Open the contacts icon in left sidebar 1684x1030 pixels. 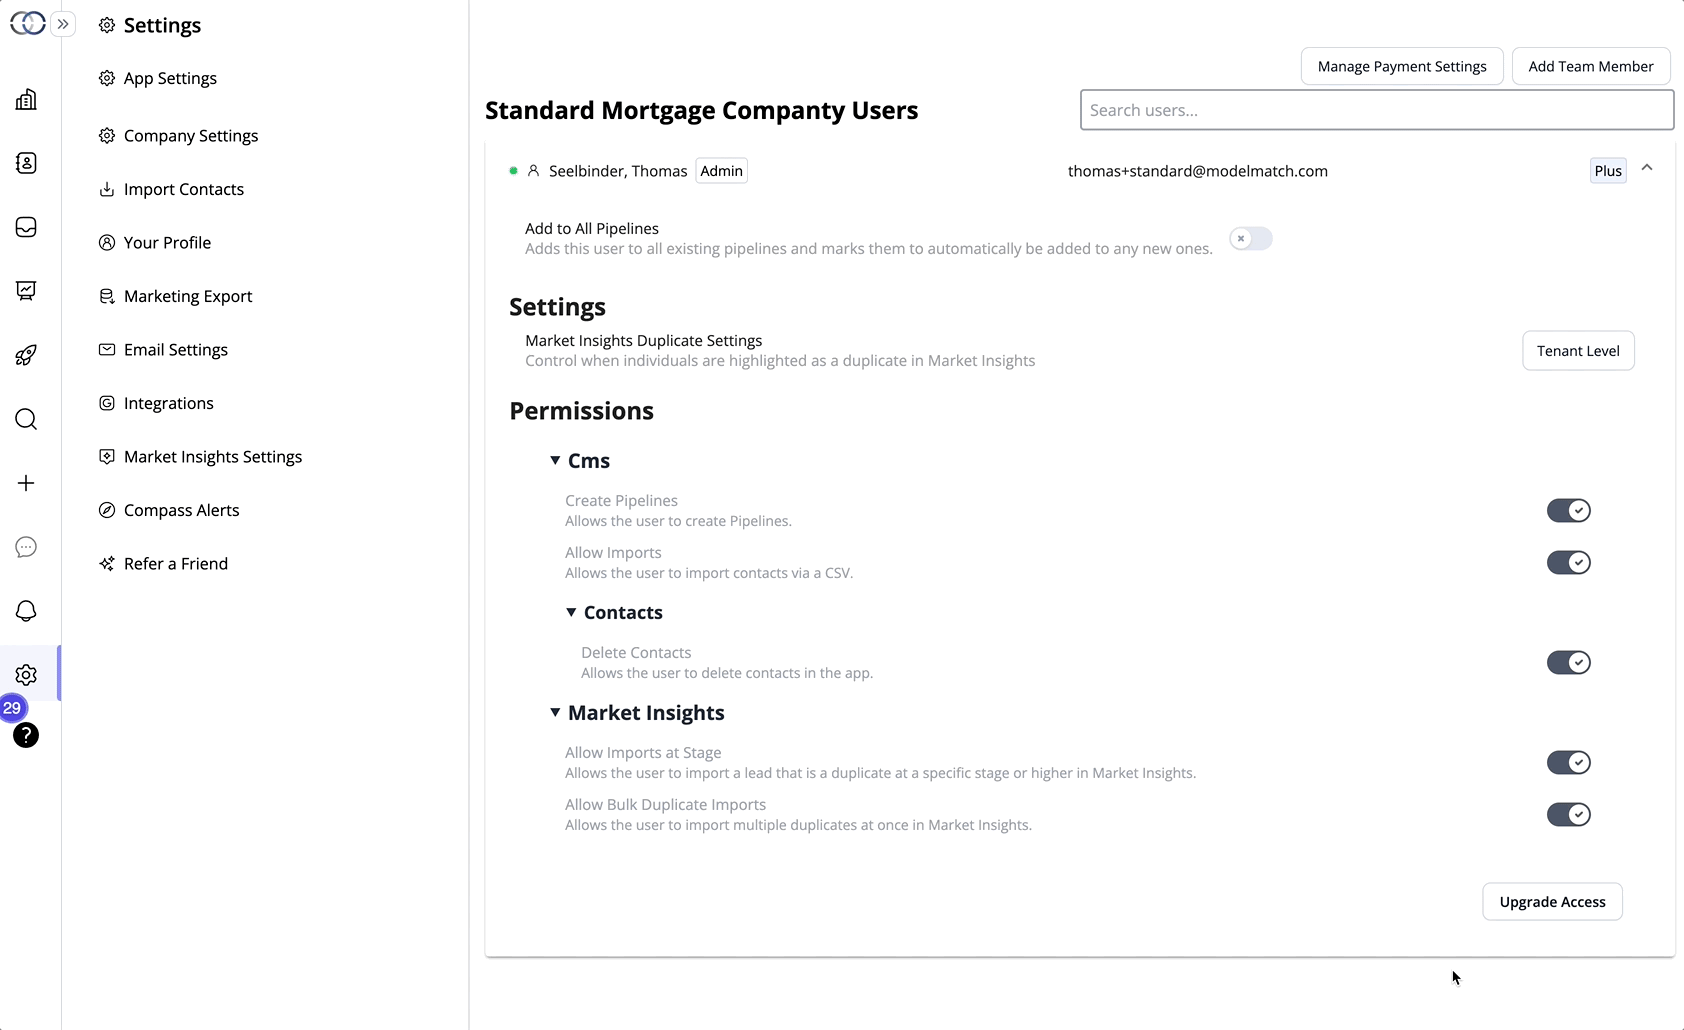26,163
